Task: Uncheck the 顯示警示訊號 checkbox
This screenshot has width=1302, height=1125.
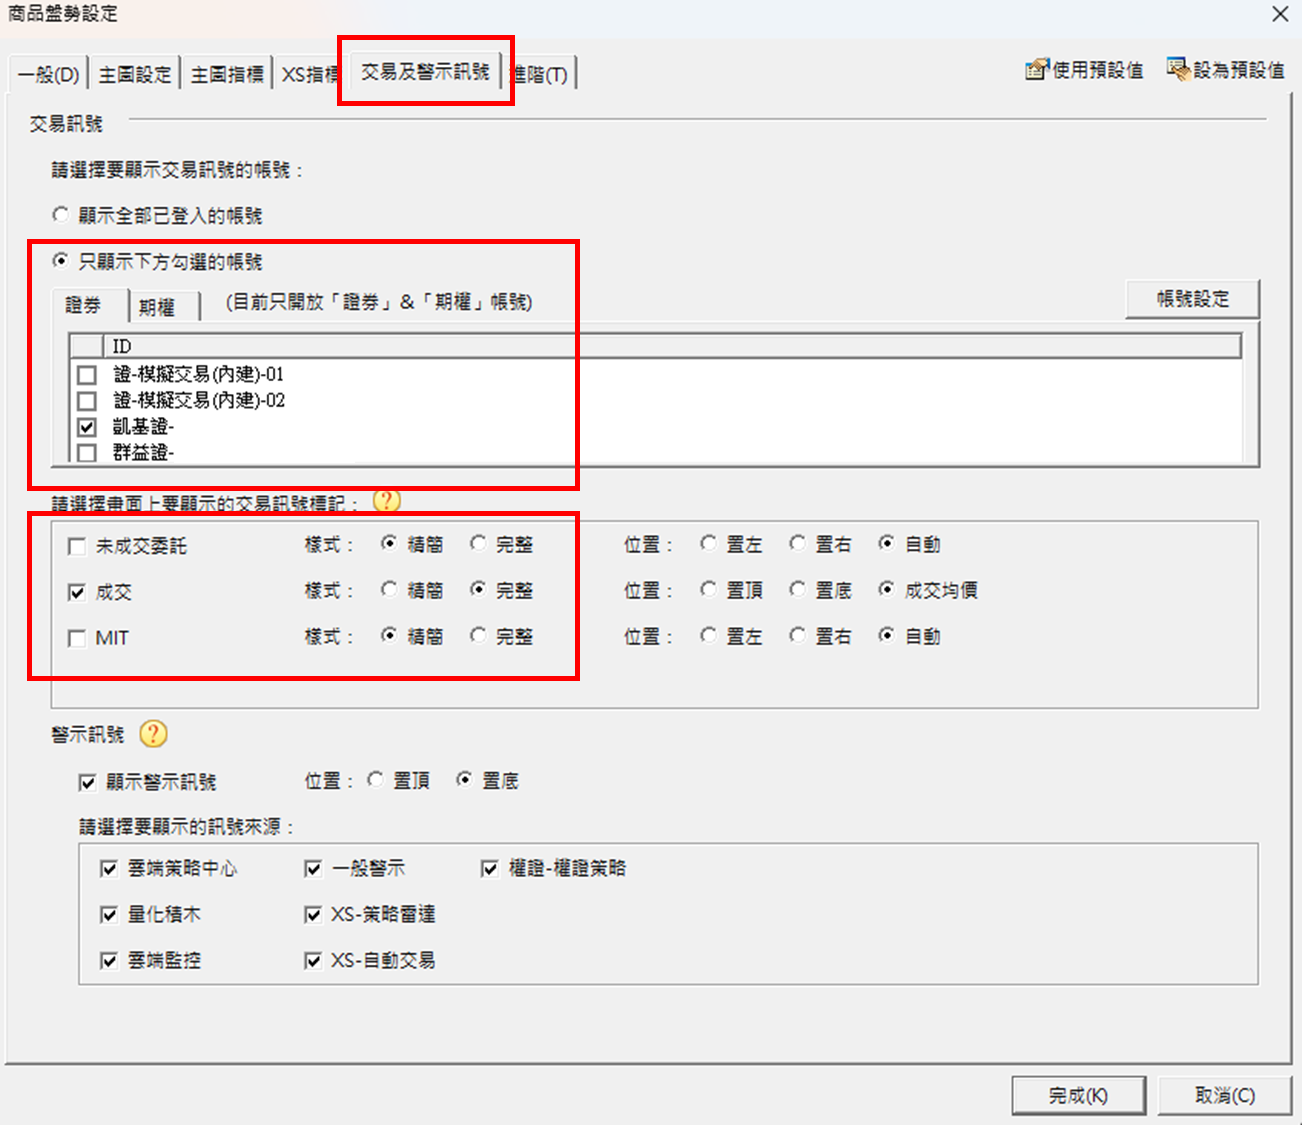Action: tap(87, 782)
